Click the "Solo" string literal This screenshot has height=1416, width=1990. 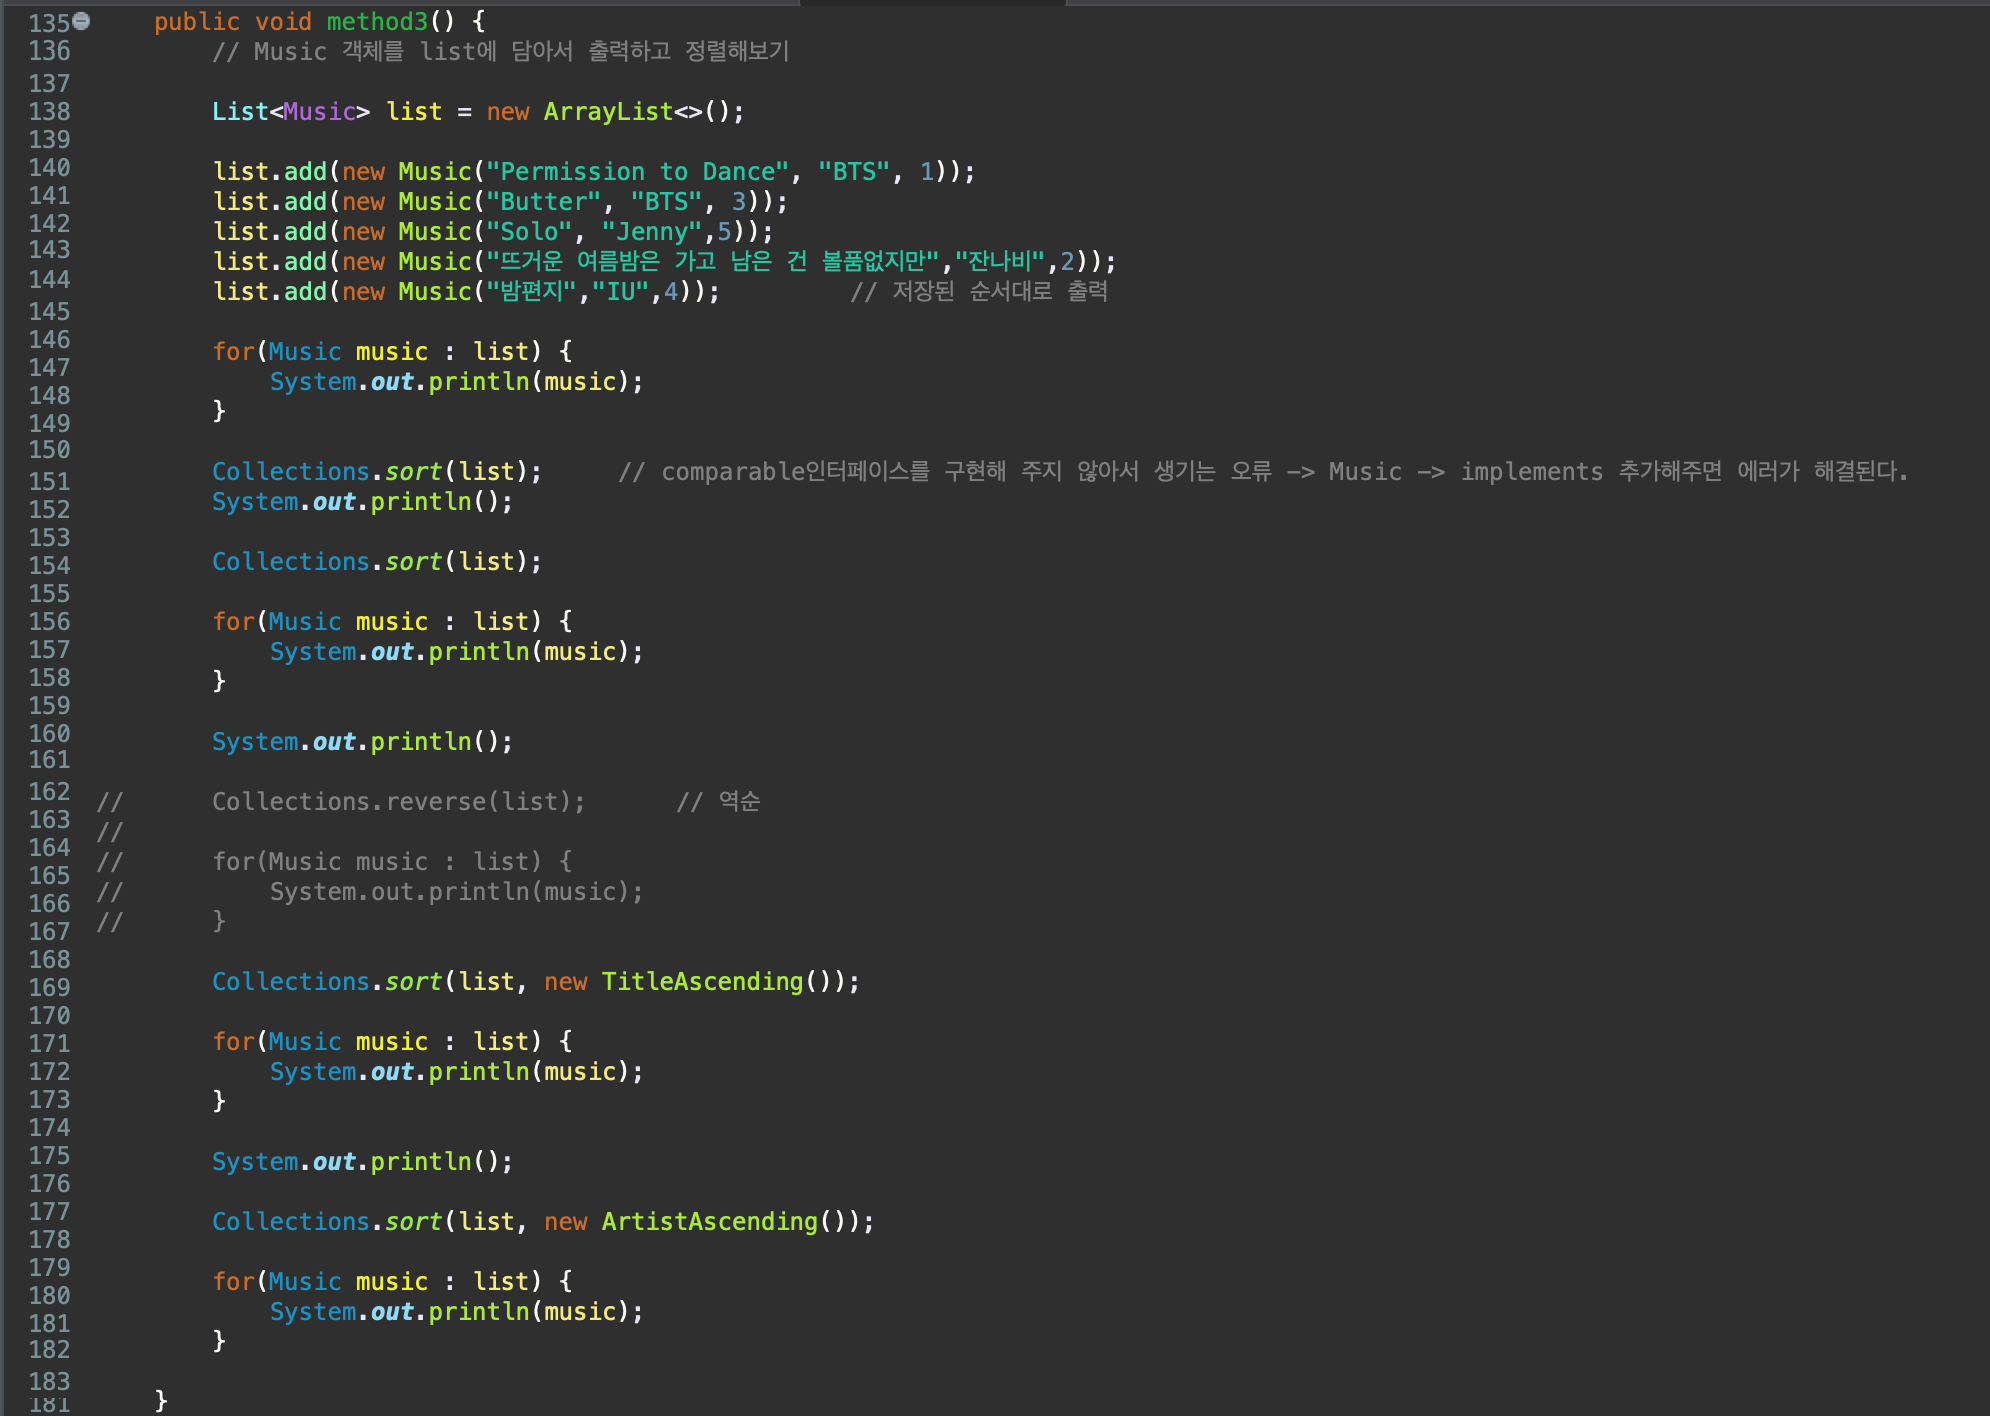[529, 231]
